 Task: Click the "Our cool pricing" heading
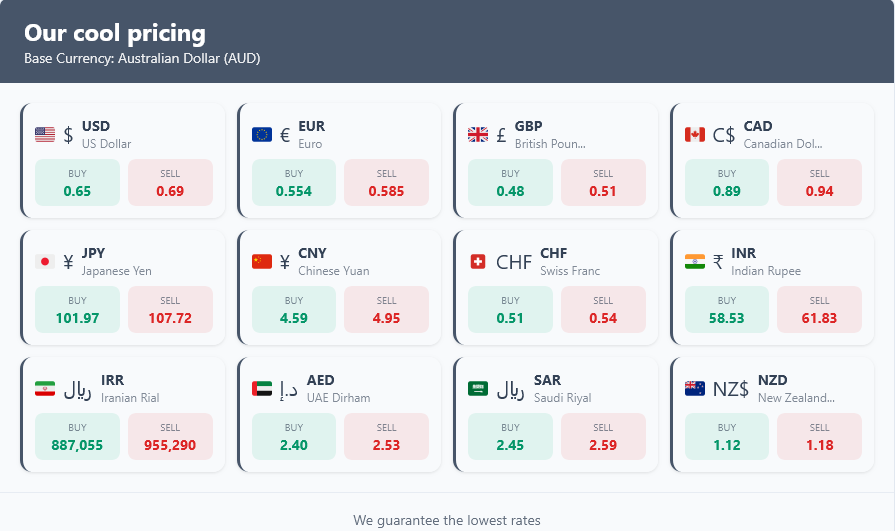click(115, 33)
